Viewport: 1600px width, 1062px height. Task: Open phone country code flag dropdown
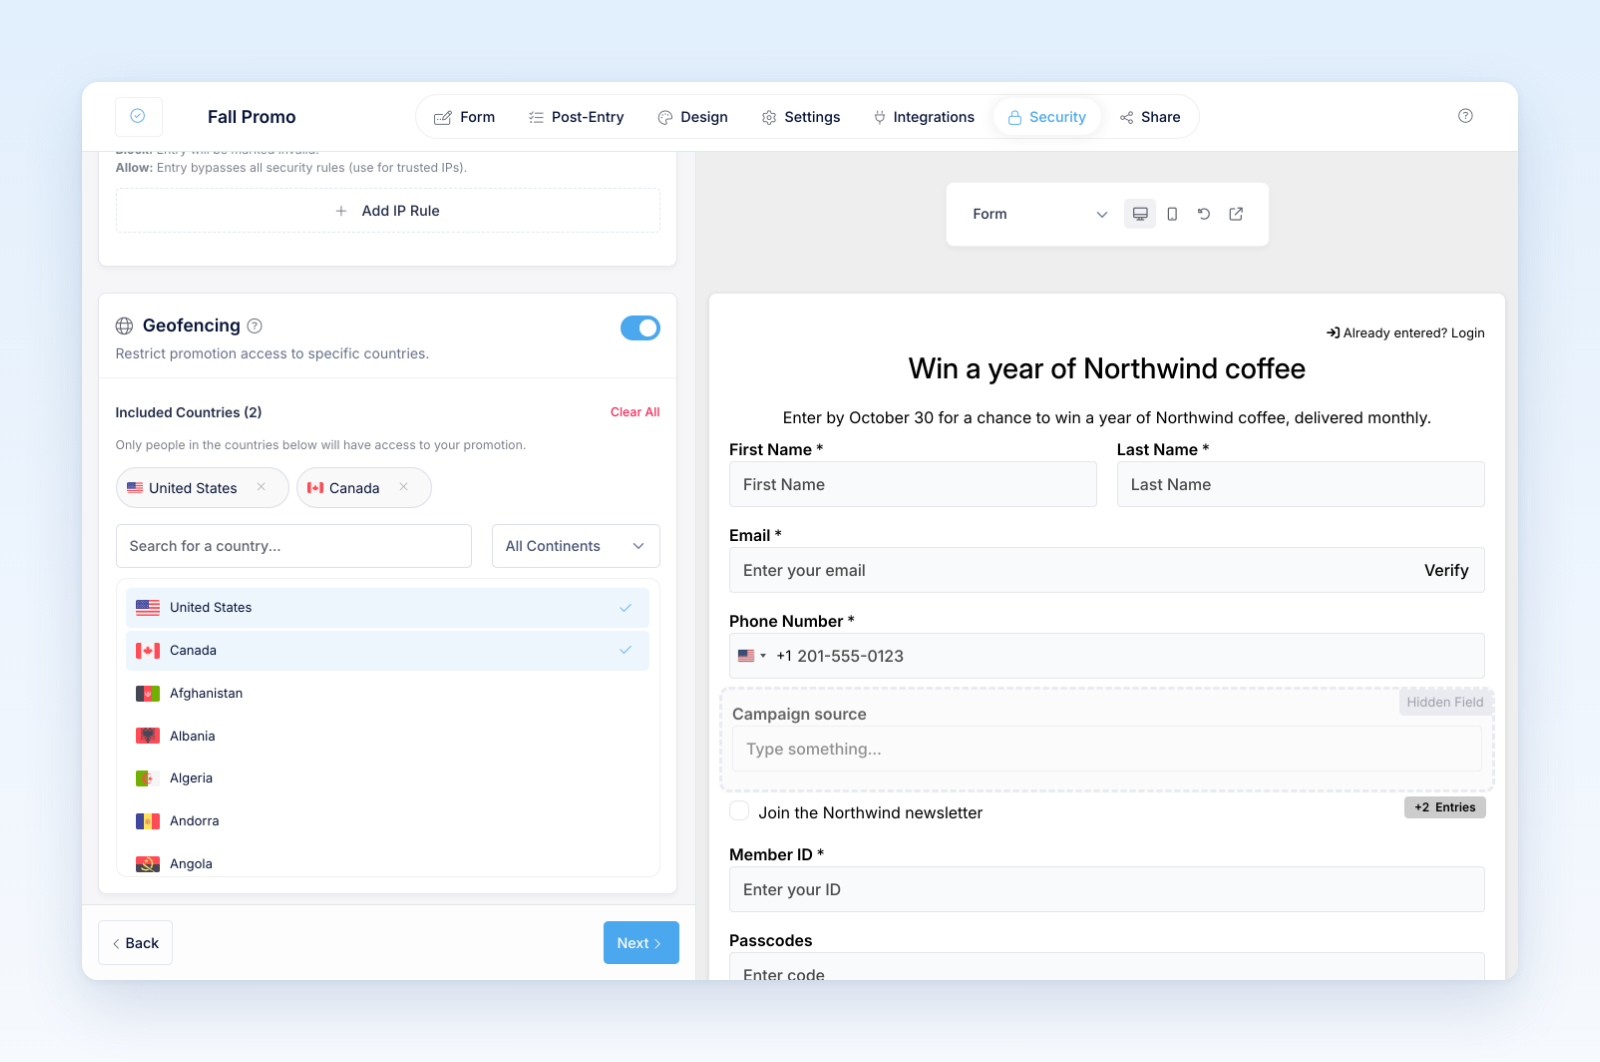click(x=752, y=656)
